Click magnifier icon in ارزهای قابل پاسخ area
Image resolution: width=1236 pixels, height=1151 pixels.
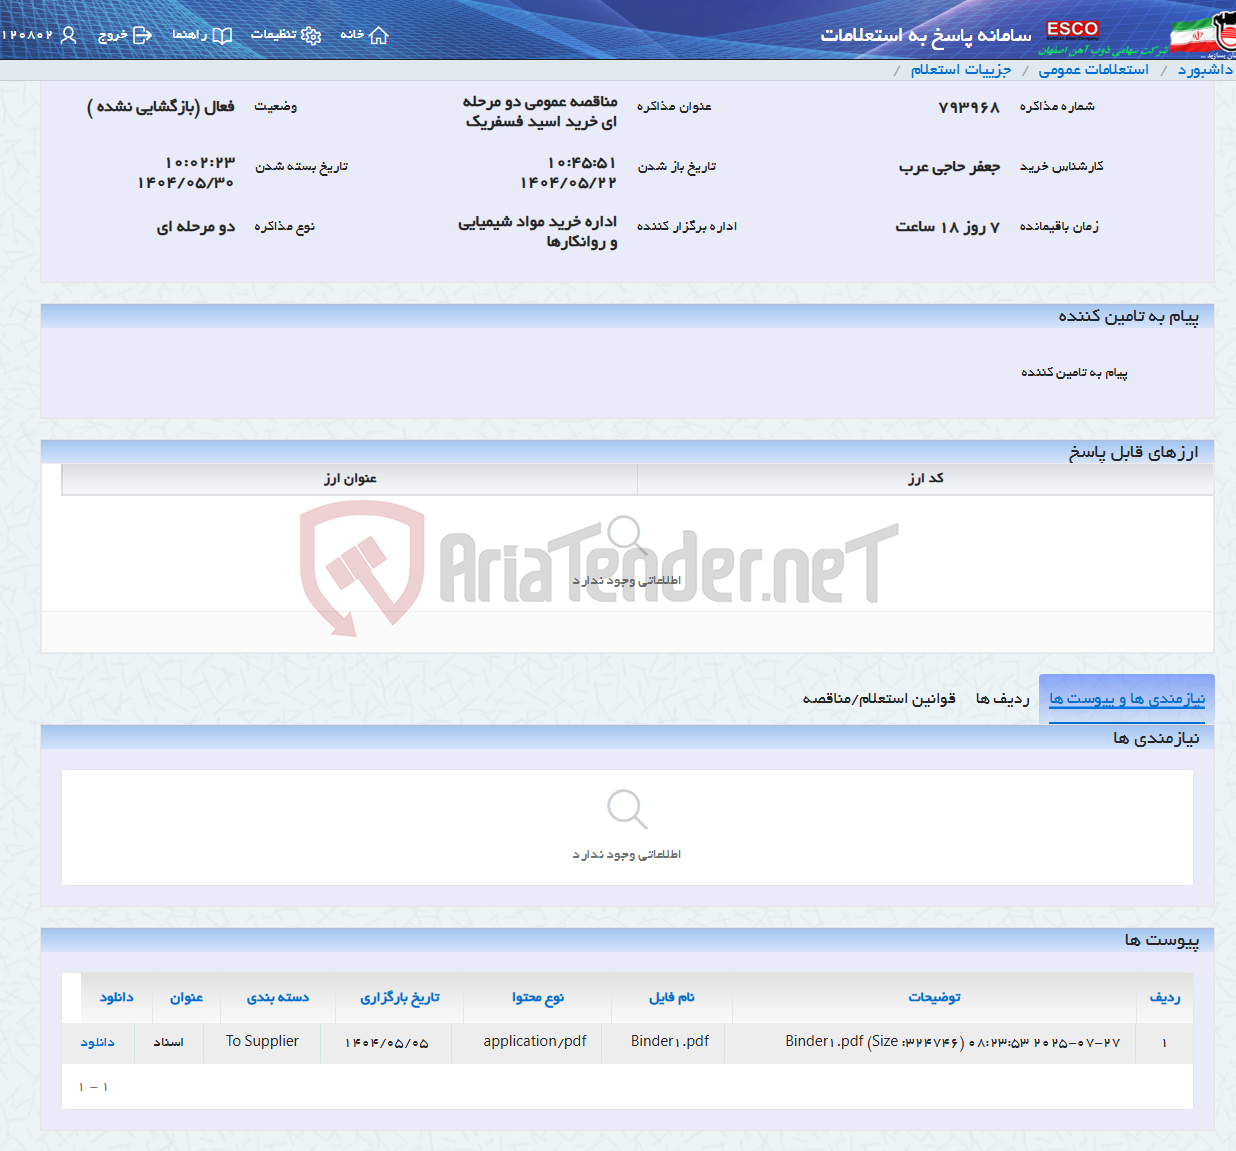click(627, 534)
